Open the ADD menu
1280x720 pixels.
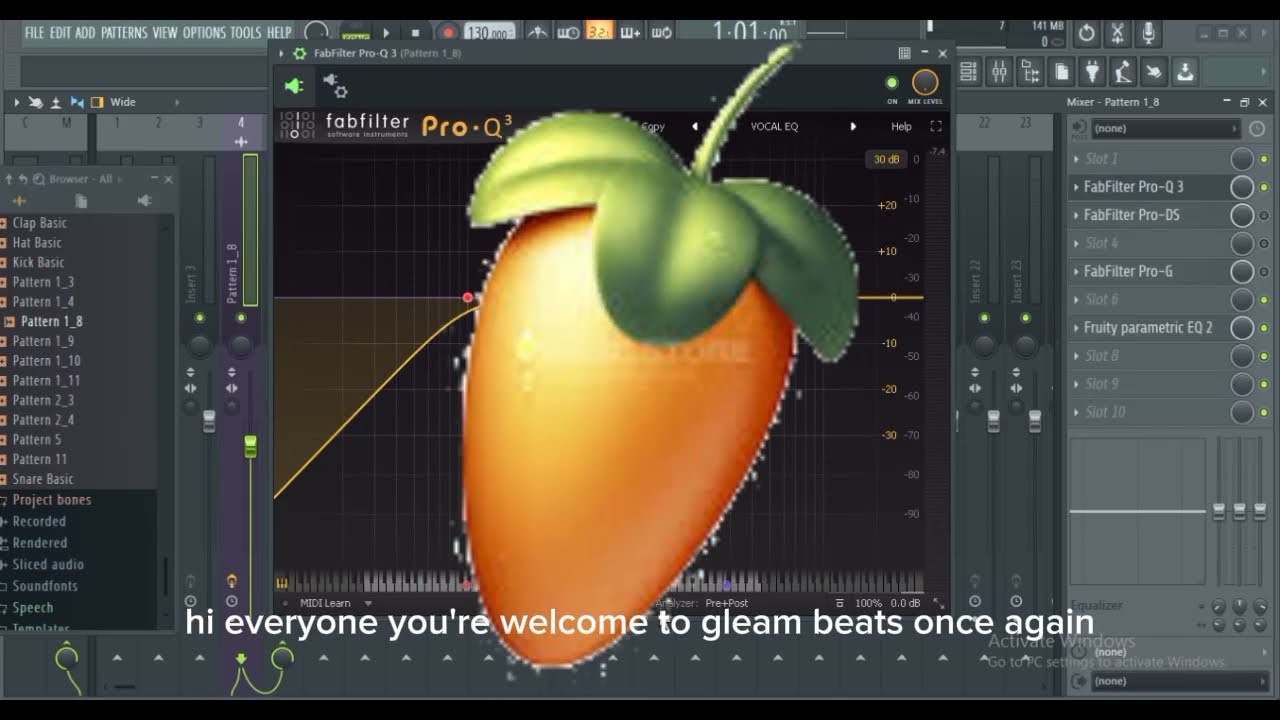click(x=86, y=33)
